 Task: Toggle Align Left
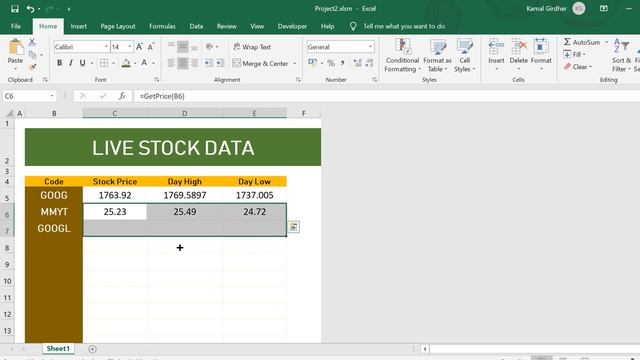click(171, 63)
